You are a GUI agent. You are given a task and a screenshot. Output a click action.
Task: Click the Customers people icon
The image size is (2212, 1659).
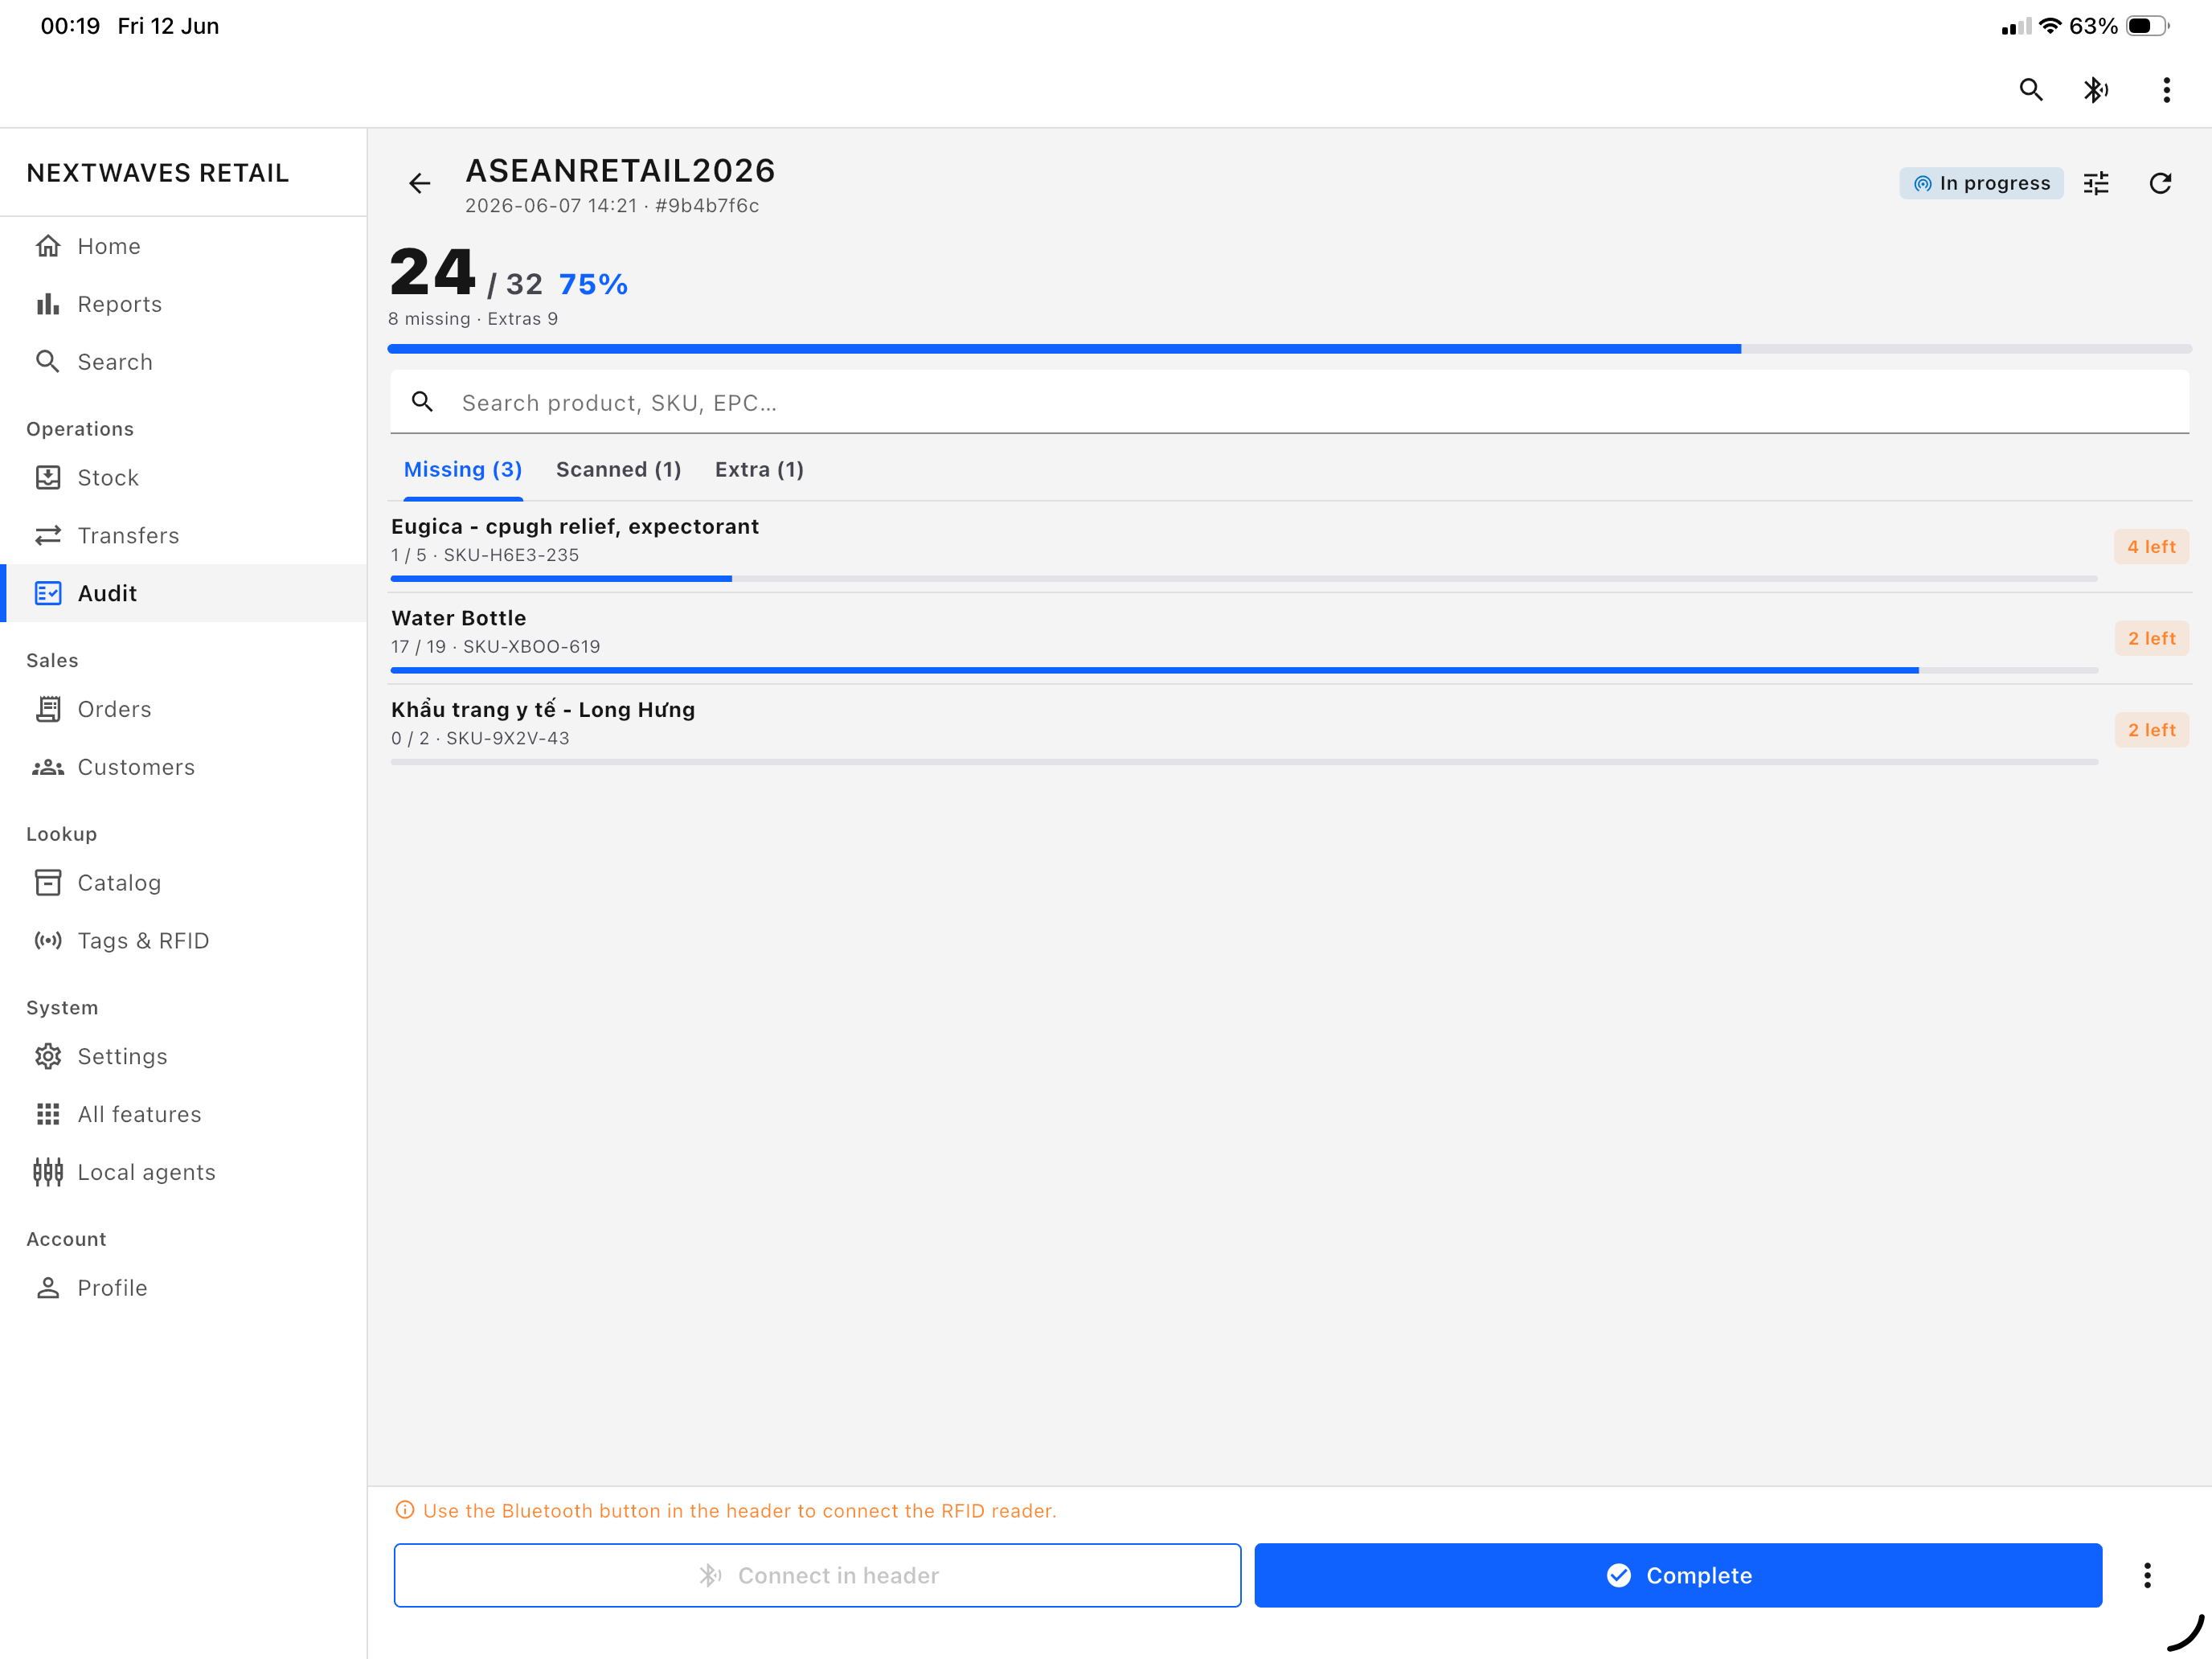point(48,767)
